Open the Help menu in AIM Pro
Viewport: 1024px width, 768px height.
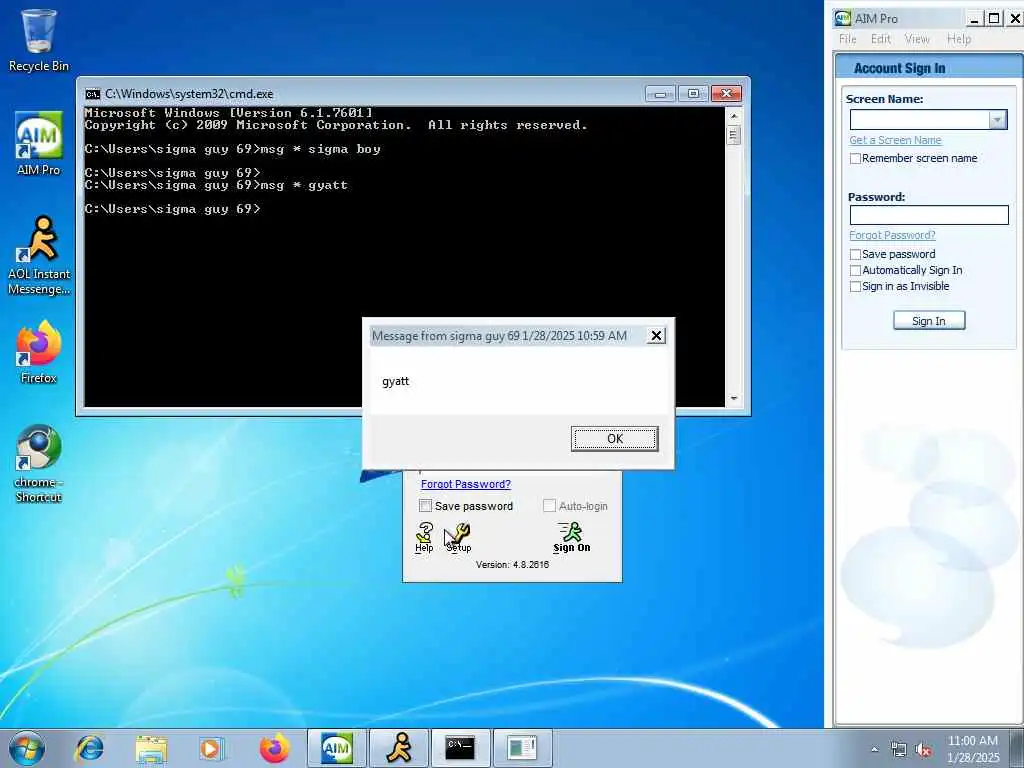(x=959, y=39)
